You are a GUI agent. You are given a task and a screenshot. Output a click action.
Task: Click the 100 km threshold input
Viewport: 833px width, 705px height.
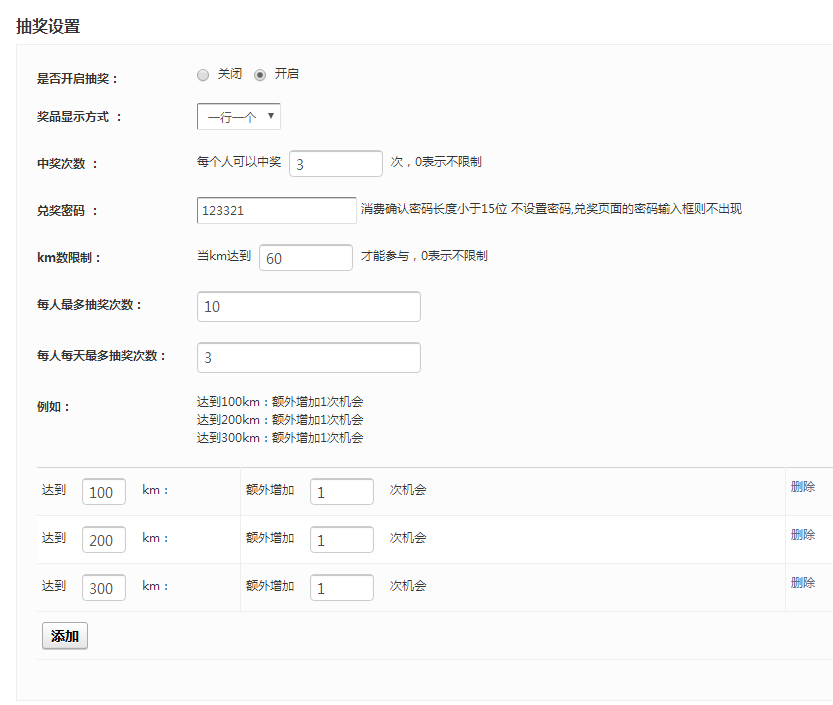(x=103, y=492)
